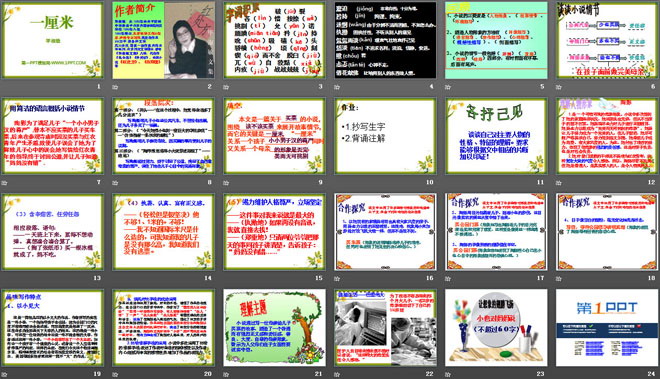660x379 pixels.
Task: Select slide 22 with black-and-white photos
Action: [385, 327]
